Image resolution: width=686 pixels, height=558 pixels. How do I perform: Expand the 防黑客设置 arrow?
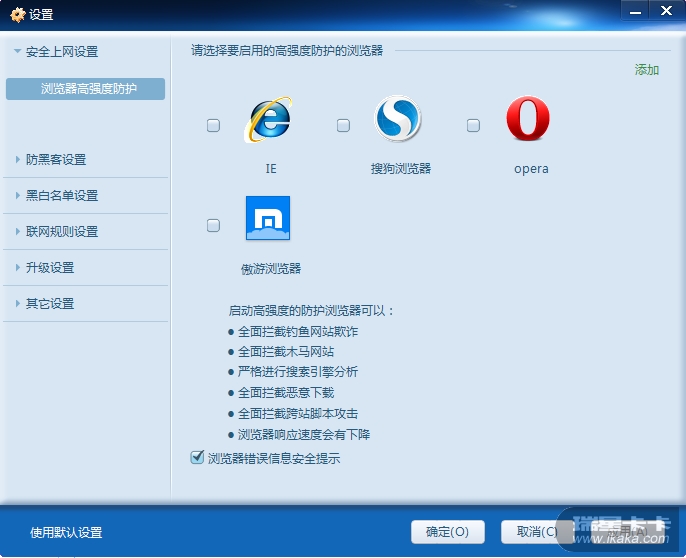18,159
